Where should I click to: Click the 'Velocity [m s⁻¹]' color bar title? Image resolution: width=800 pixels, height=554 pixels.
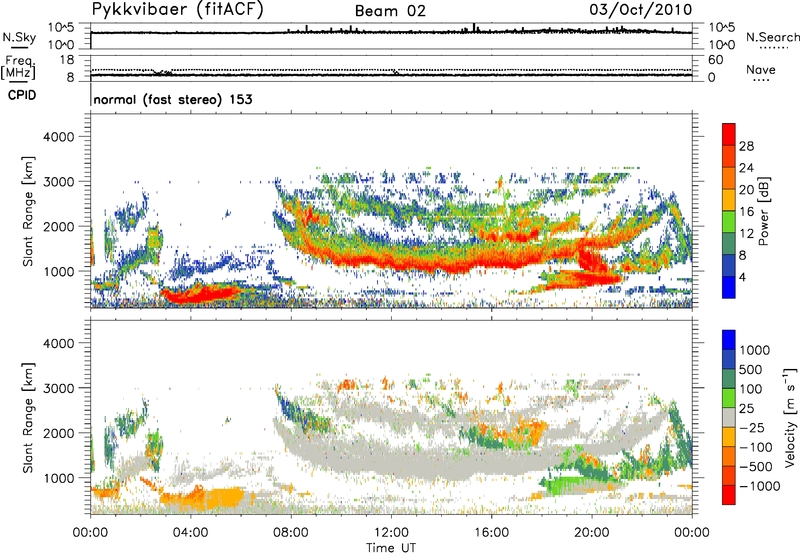coord(790,417)
